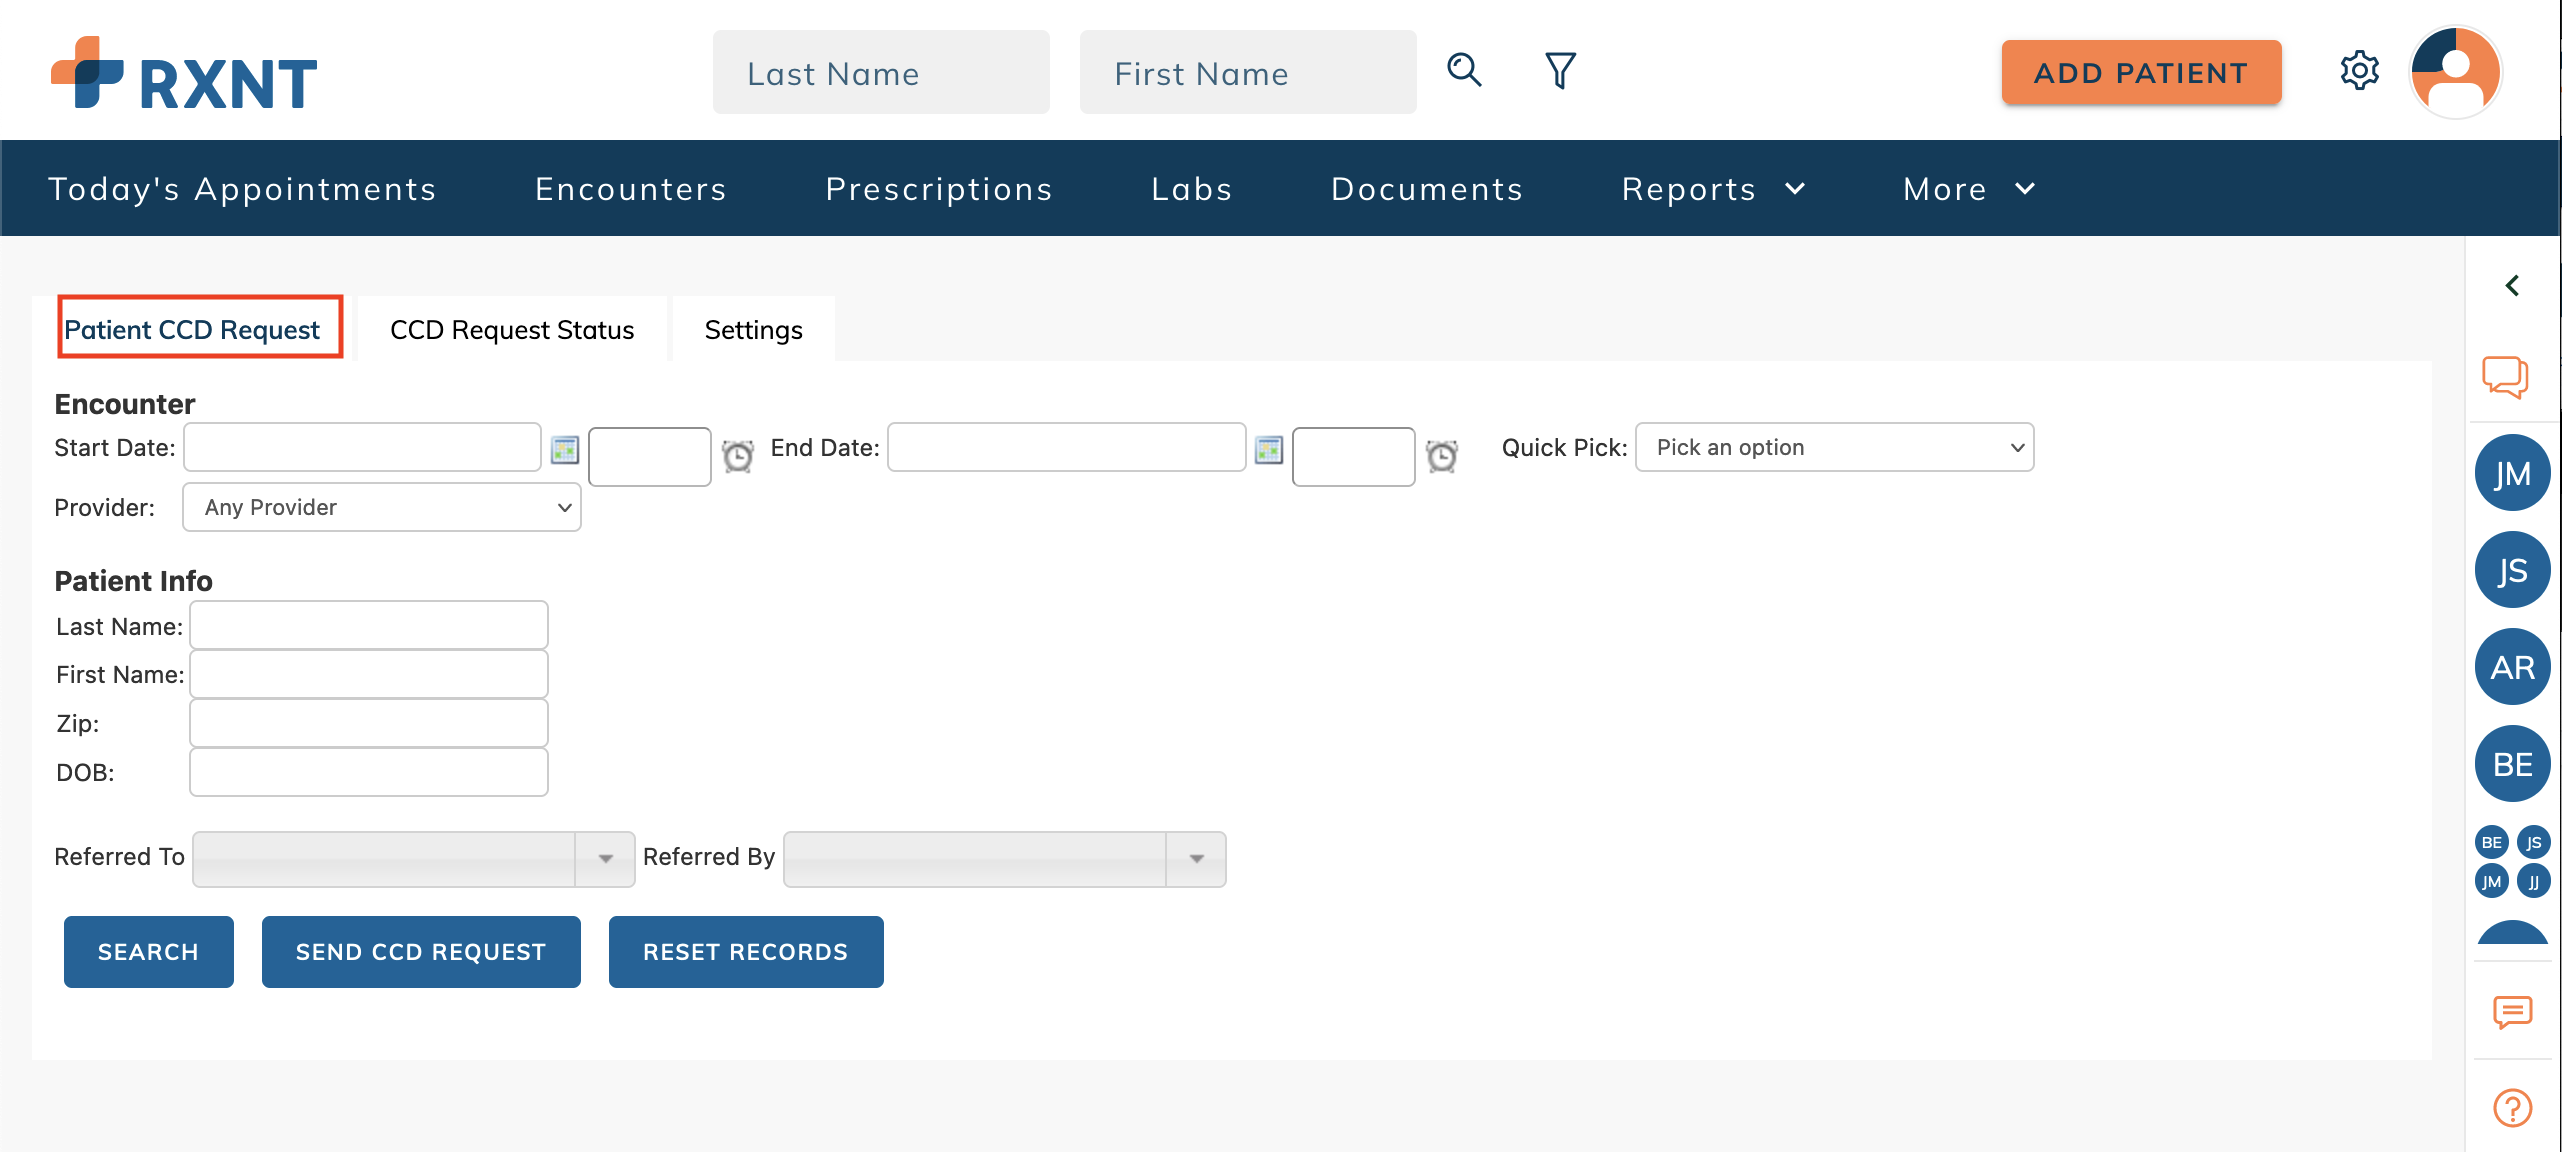Focus the header Last Name search field
This screenshot has height=1152, width=2562.
point(881,72)
